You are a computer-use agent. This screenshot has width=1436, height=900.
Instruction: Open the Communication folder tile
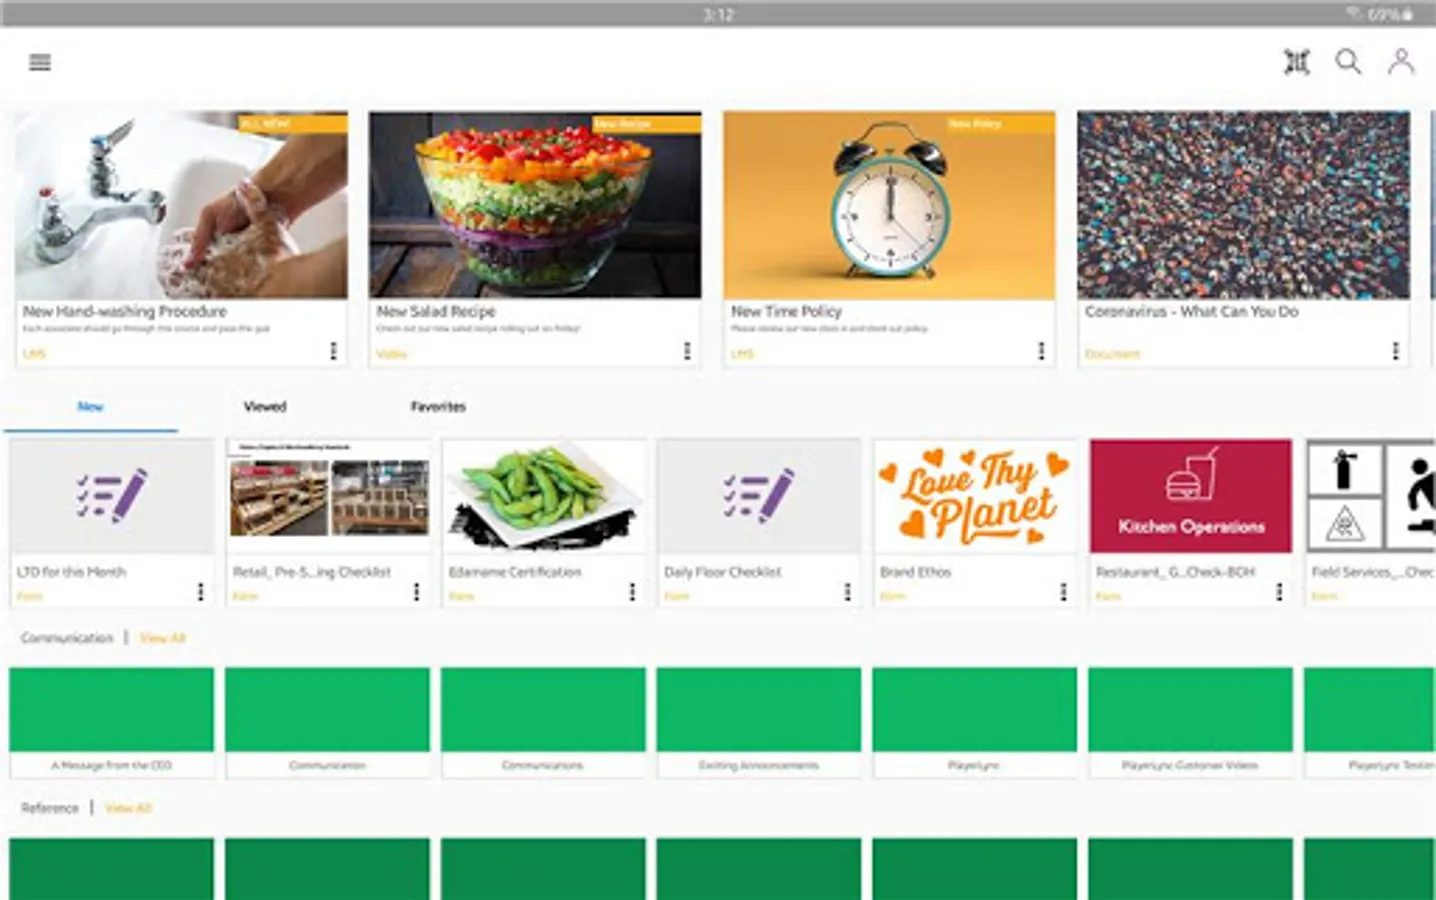click(328, 722)
